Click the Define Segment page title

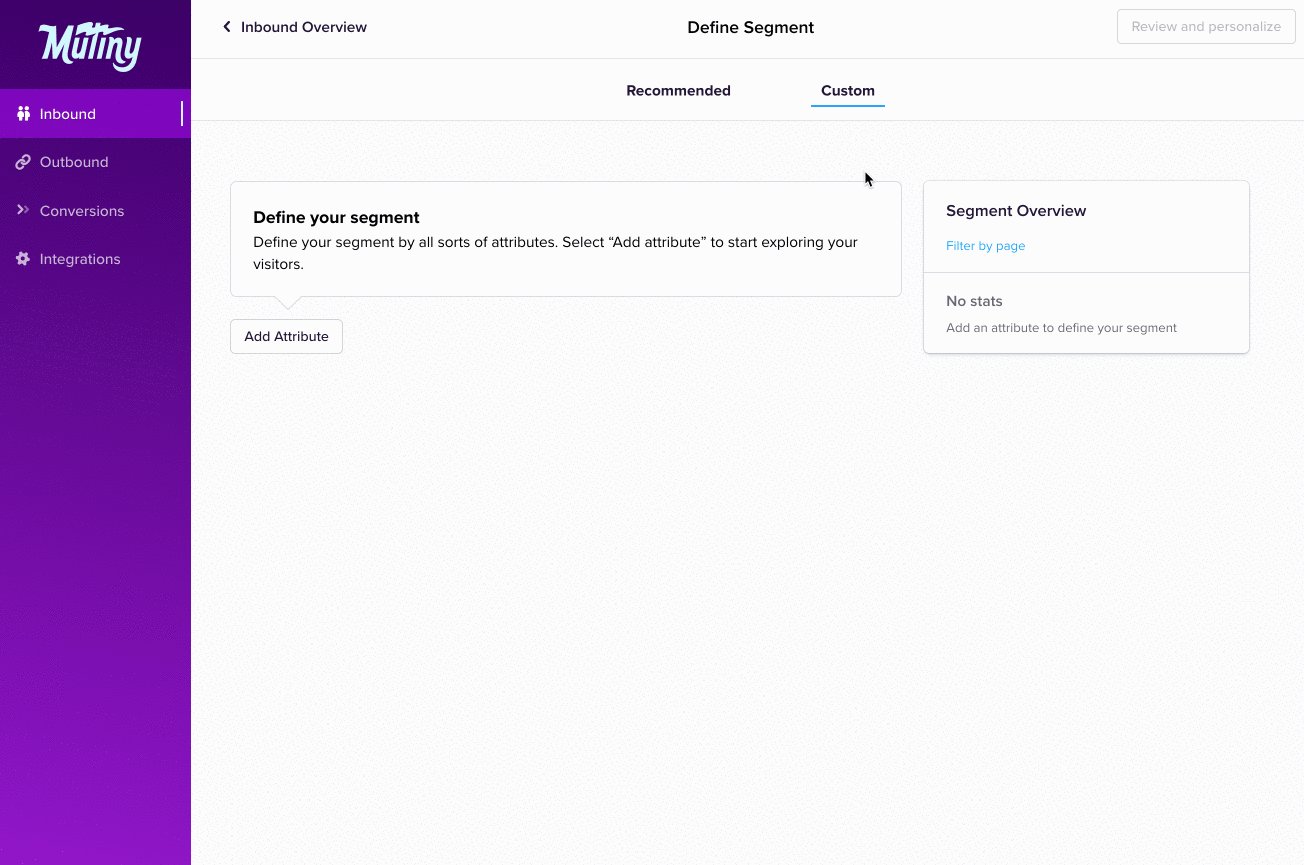point(750,28)
